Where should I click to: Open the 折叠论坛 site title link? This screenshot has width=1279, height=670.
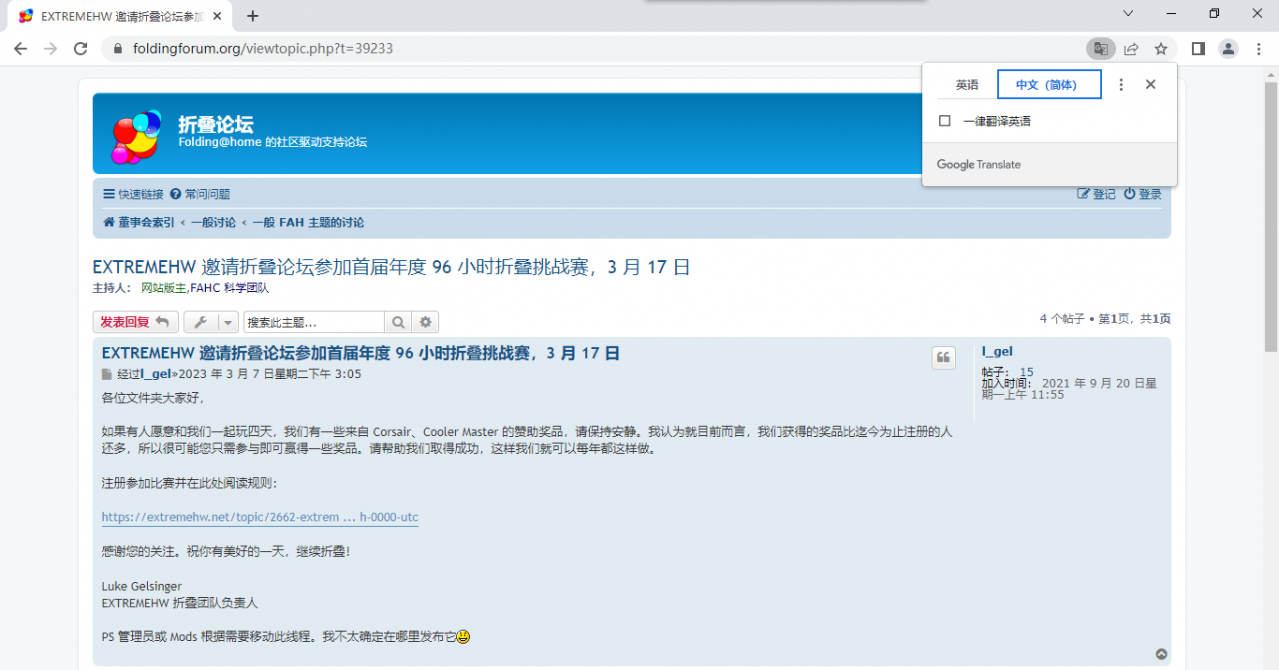216,125
